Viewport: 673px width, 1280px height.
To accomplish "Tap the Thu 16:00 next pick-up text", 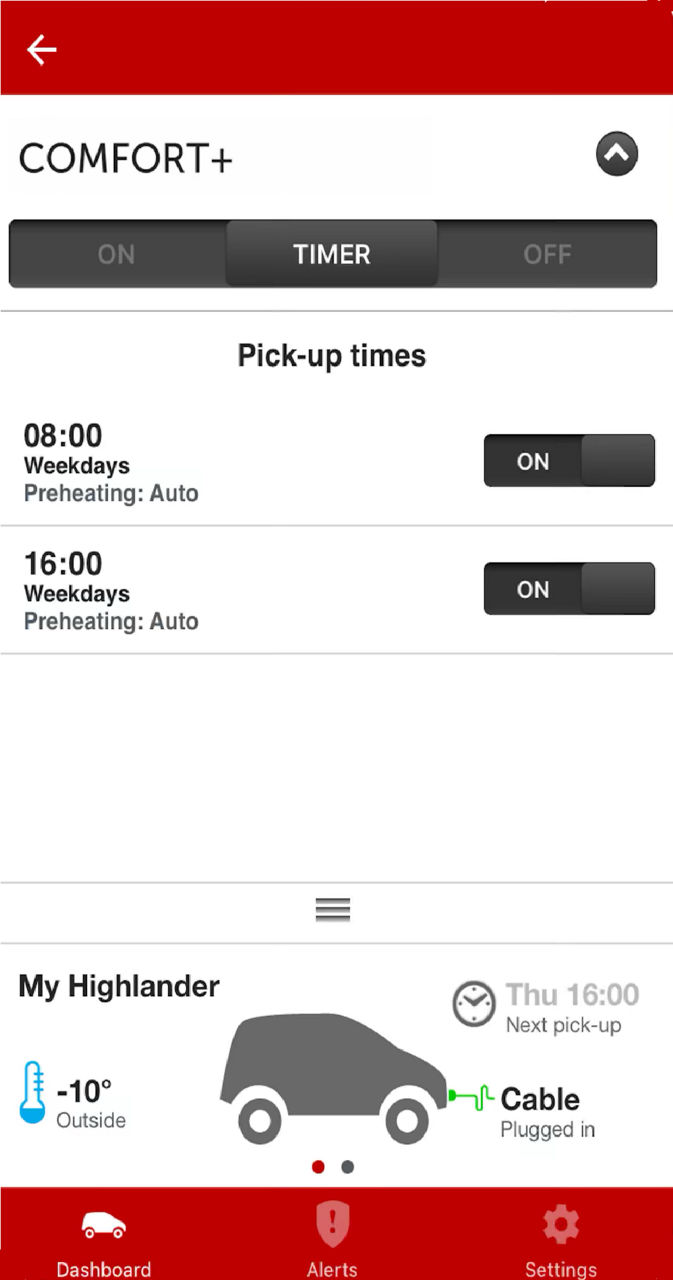I will [572, 995].
